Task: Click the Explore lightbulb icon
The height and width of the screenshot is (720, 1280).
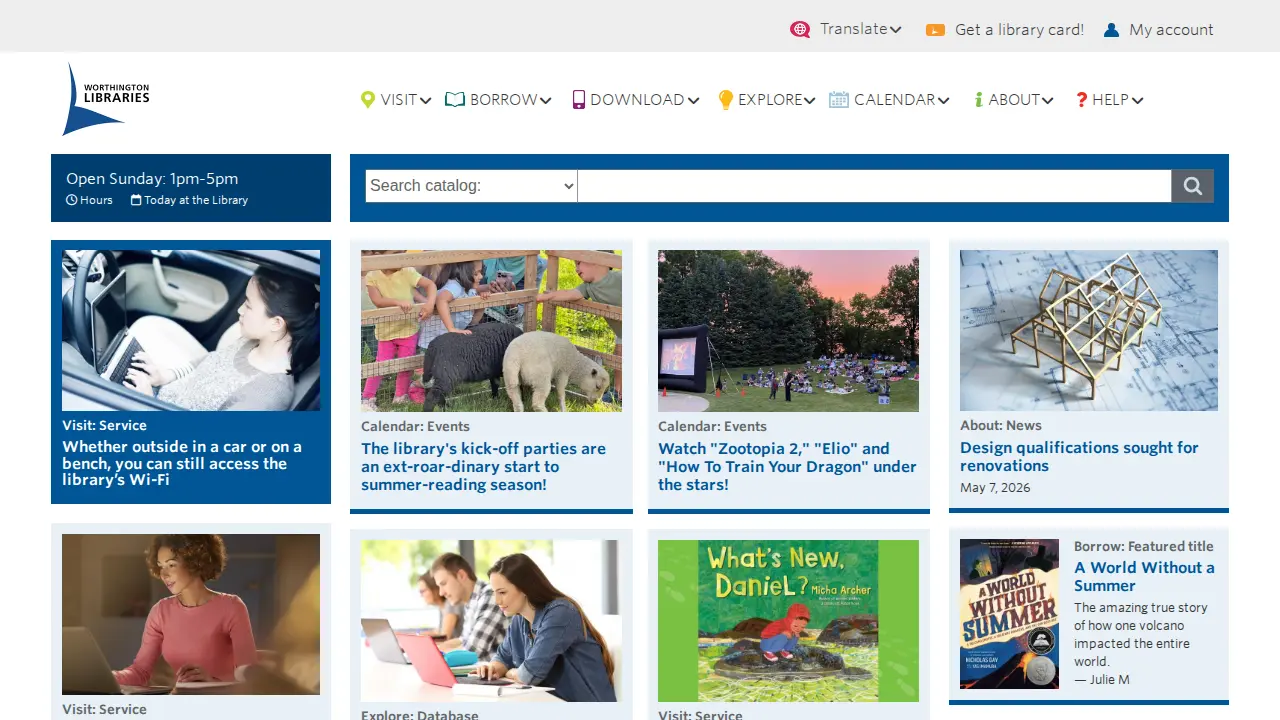Action: tap(726, 100)
